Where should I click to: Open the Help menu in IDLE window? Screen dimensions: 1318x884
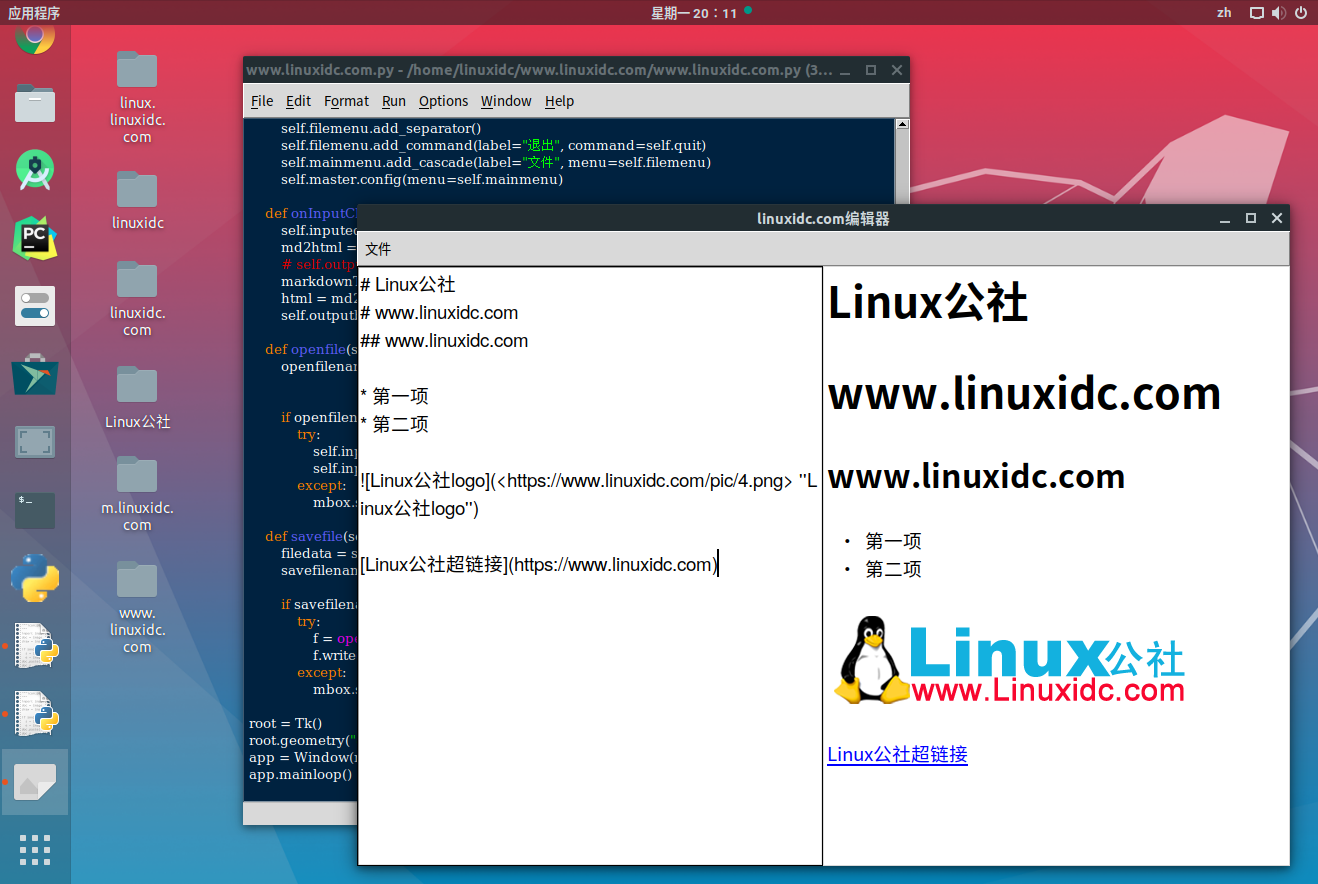tap(559, 101)
